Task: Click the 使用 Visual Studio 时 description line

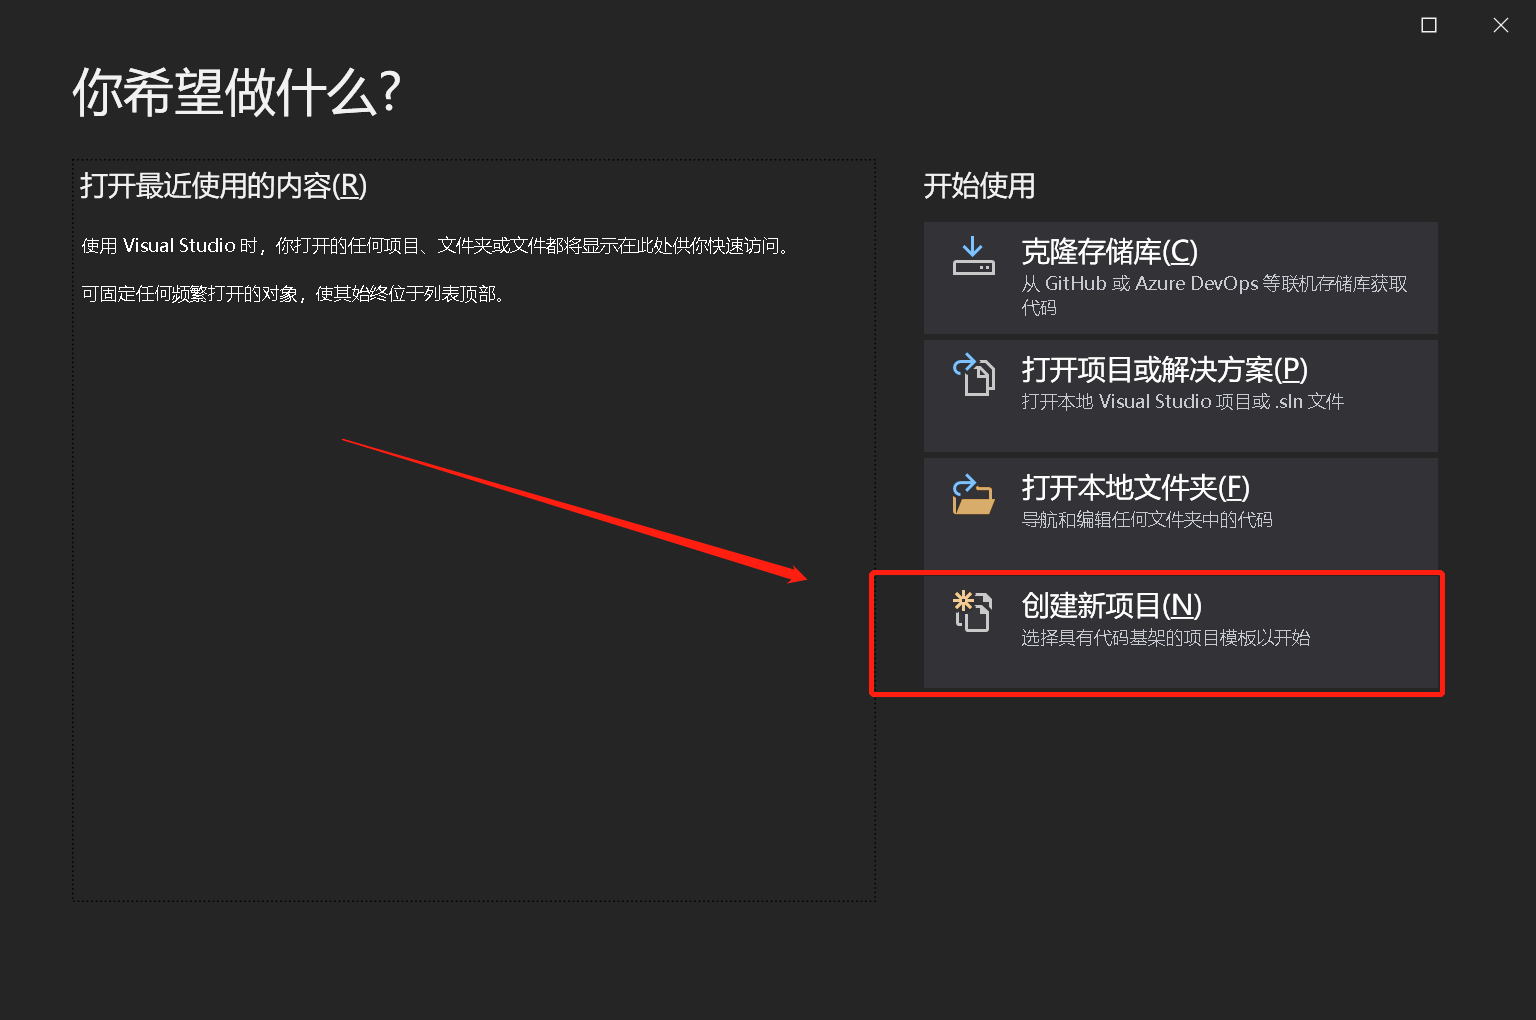Action: tap(437, 246)
